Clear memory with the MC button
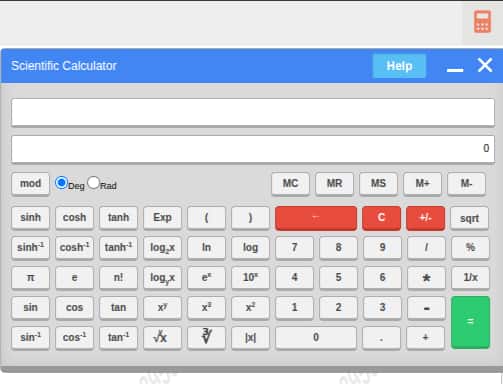 tap(290, 184)
